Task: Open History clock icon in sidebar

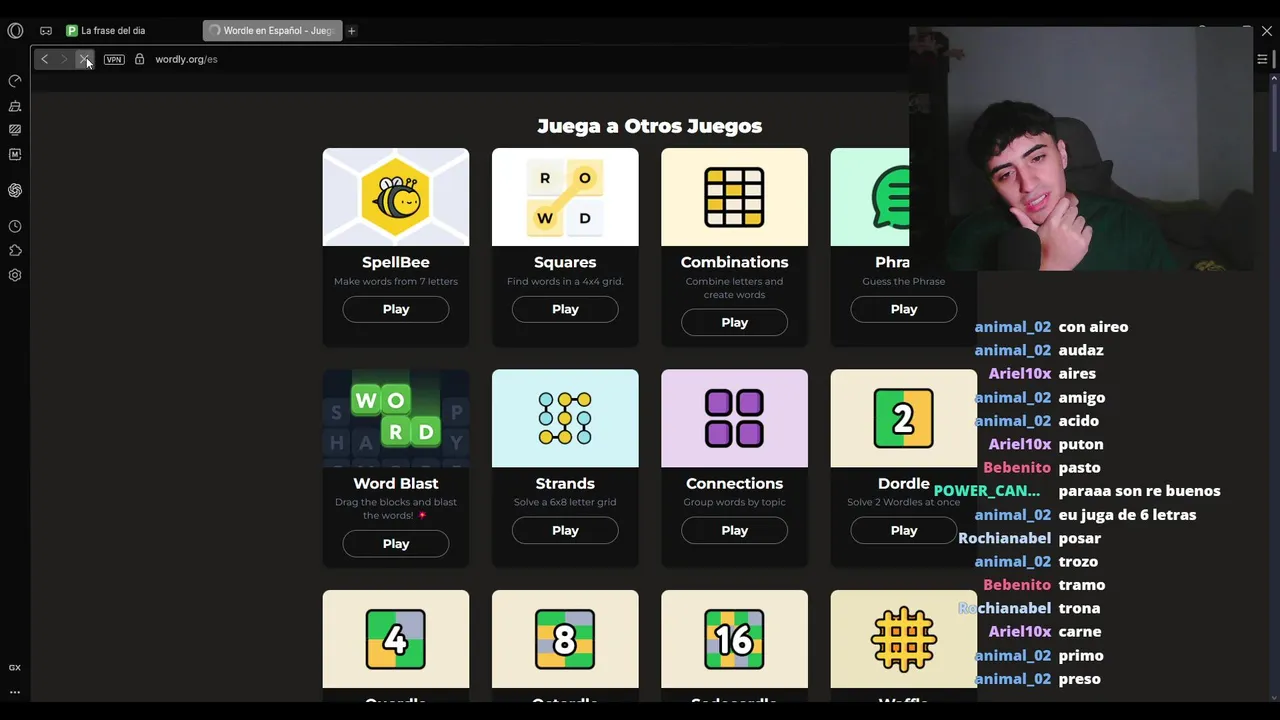Action: (15, 226)
